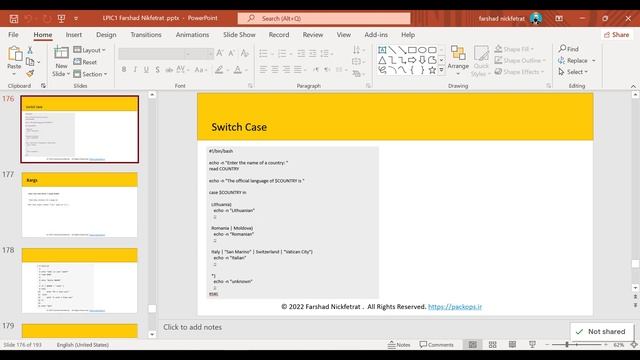
Task: Switch to the Design tab
Action: point(106,35)
